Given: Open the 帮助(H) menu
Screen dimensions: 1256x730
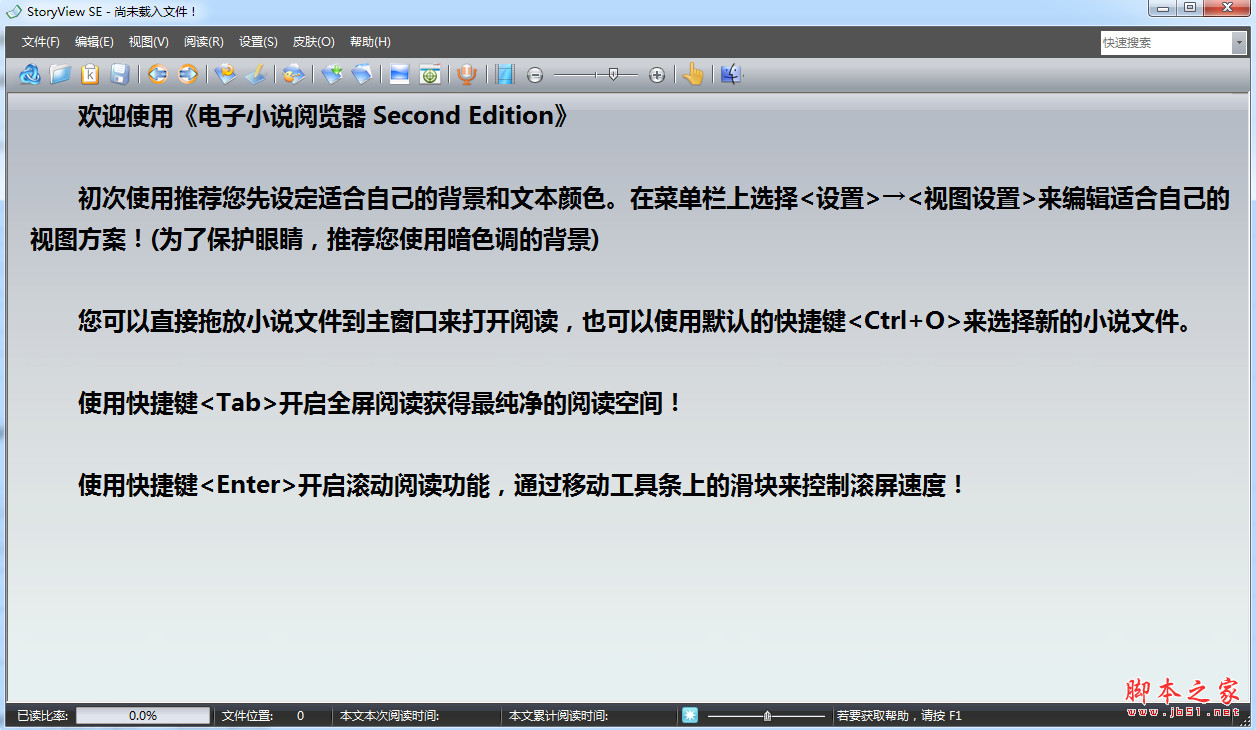Looking at the screenshot, I should tap(370, 42).
